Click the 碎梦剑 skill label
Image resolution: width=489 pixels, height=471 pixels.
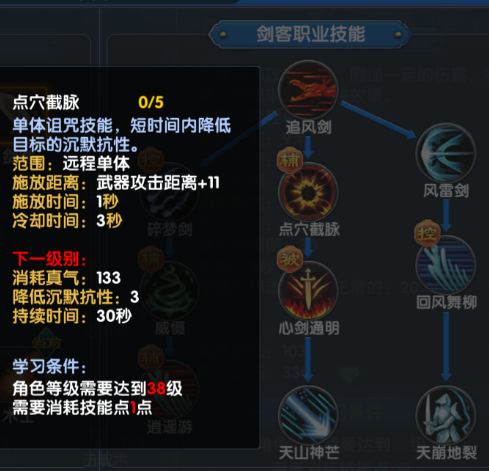[x=170, y=229]
